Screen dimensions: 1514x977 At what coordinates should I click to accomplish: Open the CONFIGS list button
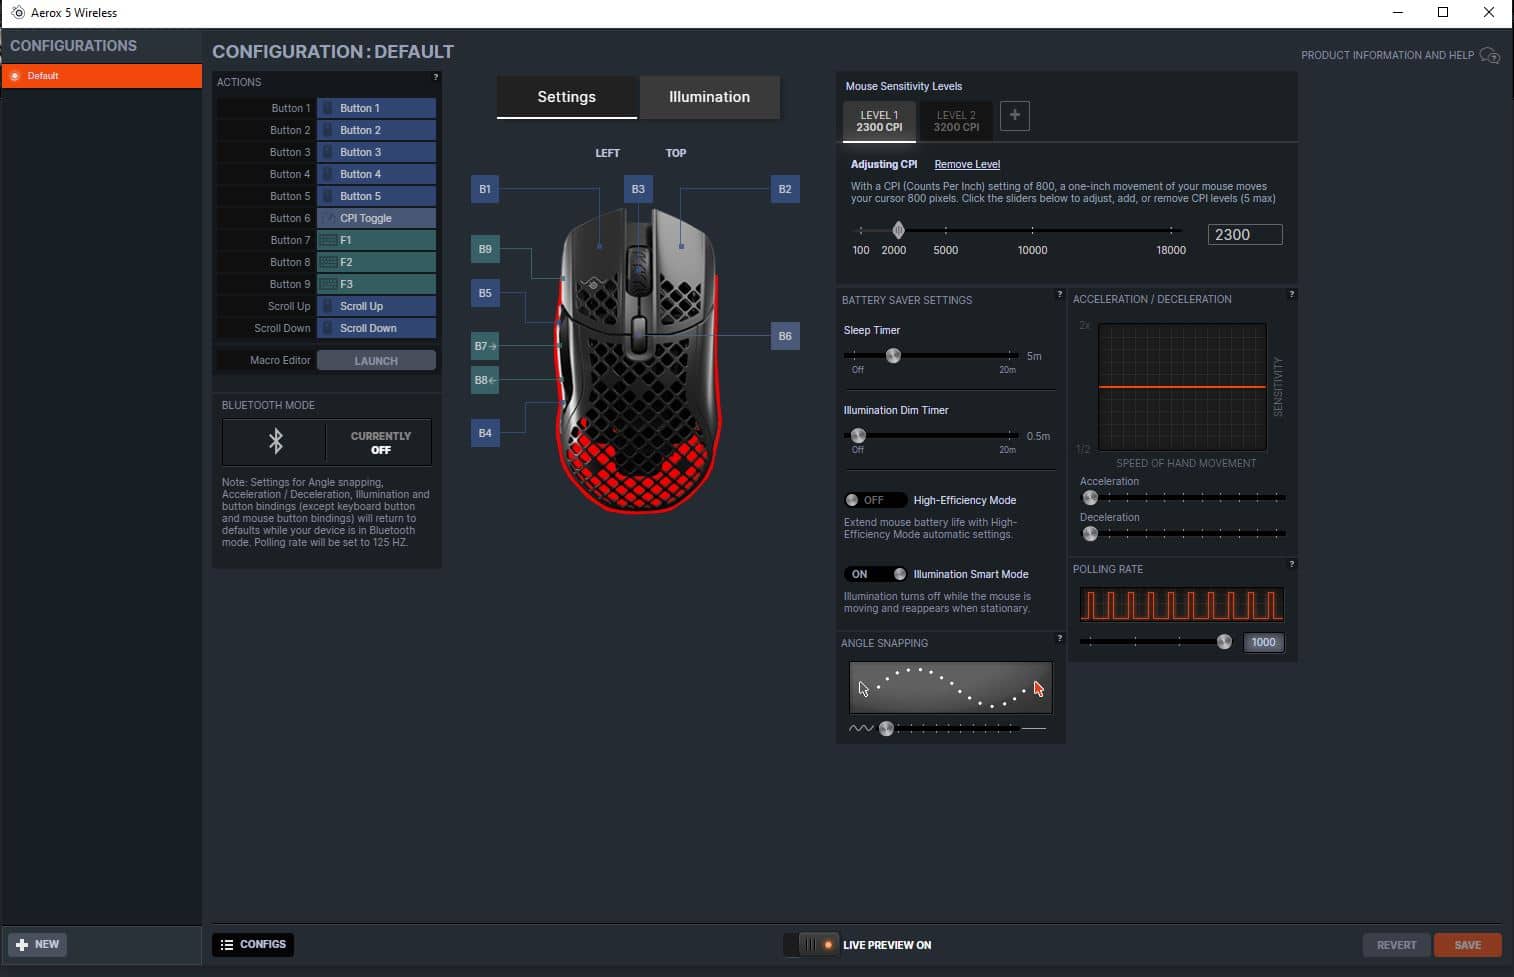(253, 944)
